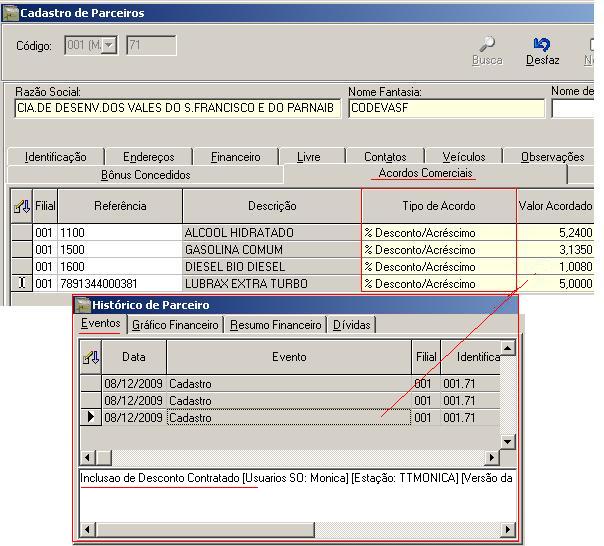The height and width of the screenshot is (546, 604).
Task: Click the current-row arrow marker in Eventos grid
Action: (x=91, y=417)
